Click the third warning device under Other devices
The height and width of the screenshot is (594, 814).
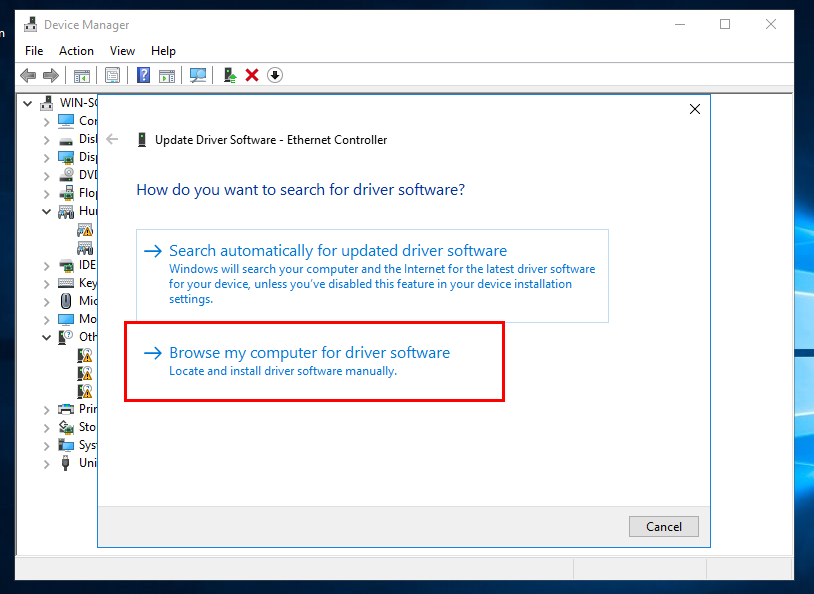point(85,390)
